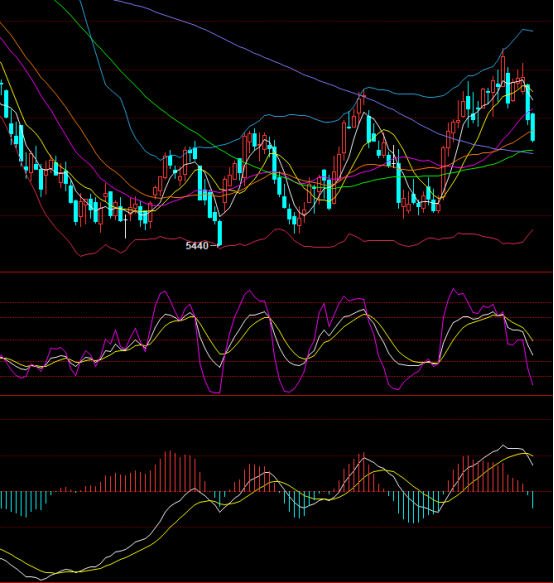Click purple J line trough below 5440 candle
The height and width of the screenshot is (583, 554).
click(x=215, y=392)
